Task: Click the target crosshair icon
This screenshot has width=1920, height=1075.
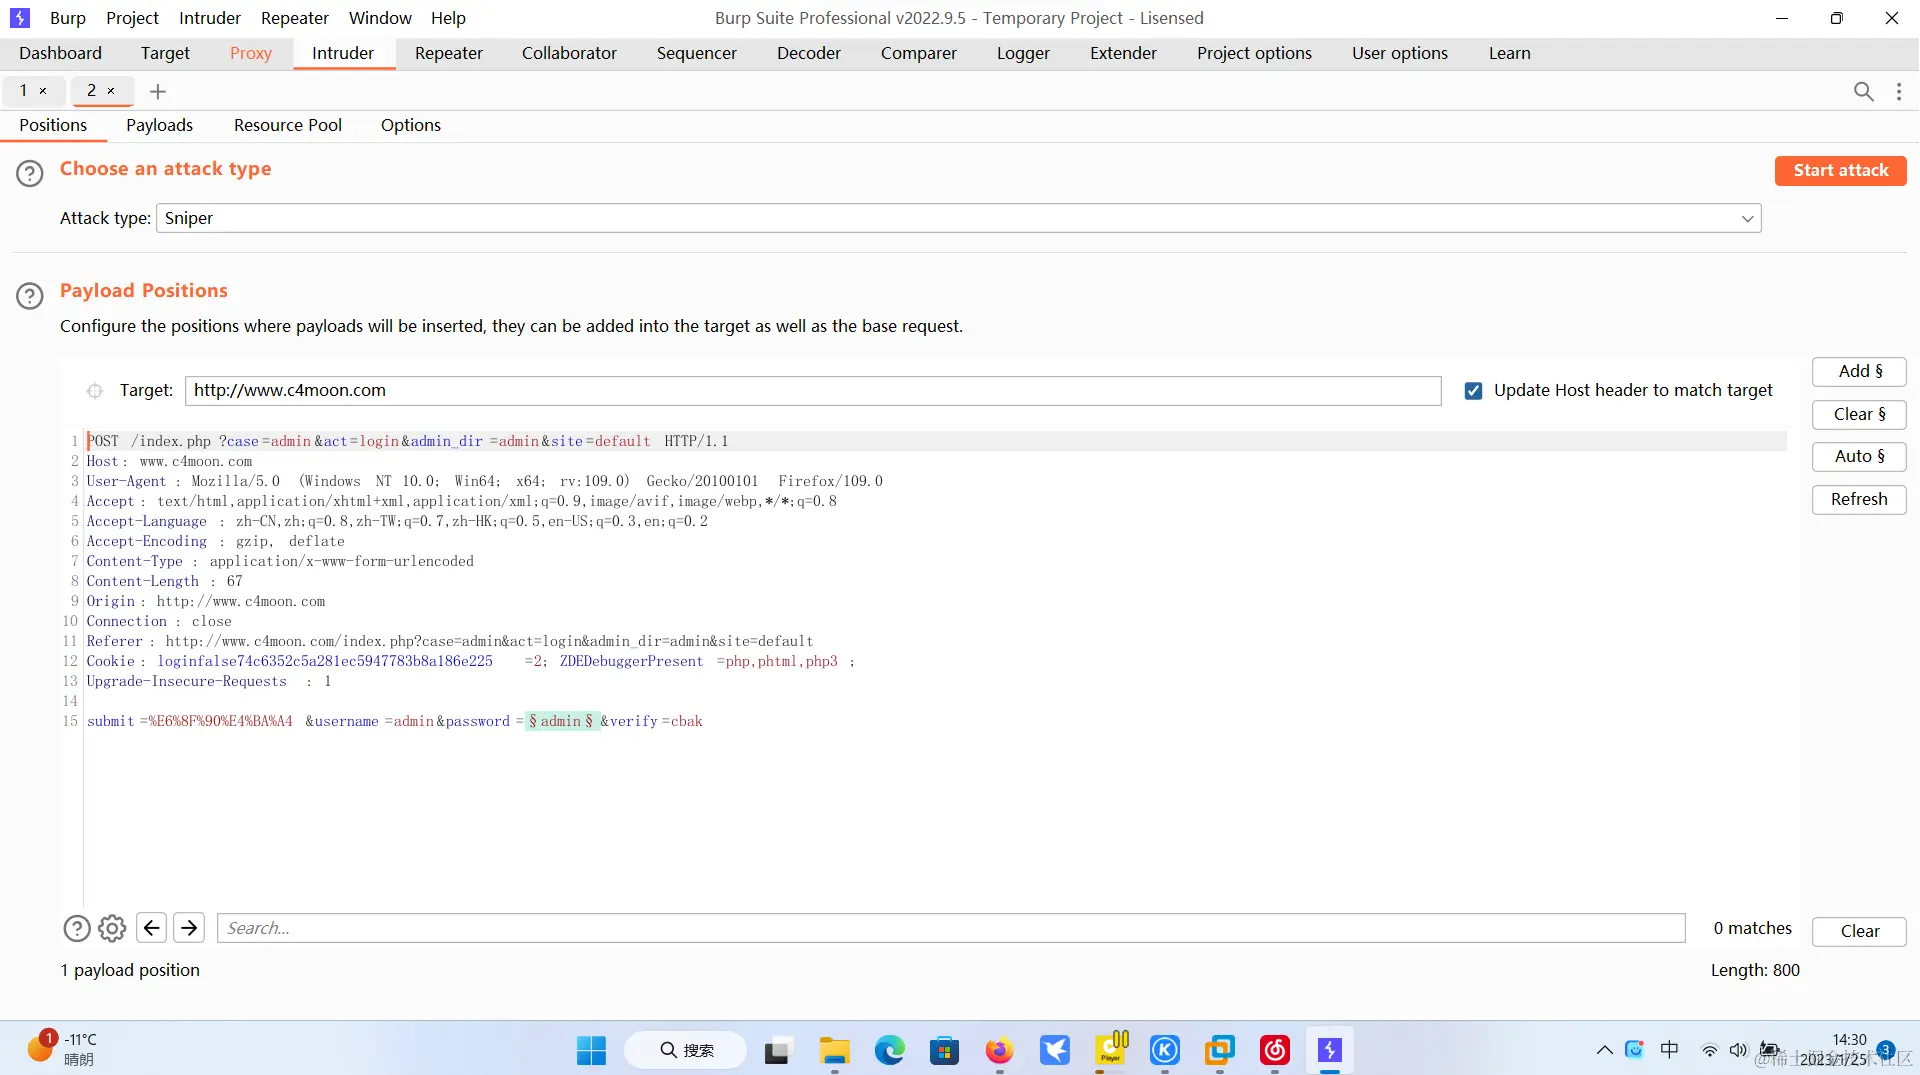Action: click(95, 391)
